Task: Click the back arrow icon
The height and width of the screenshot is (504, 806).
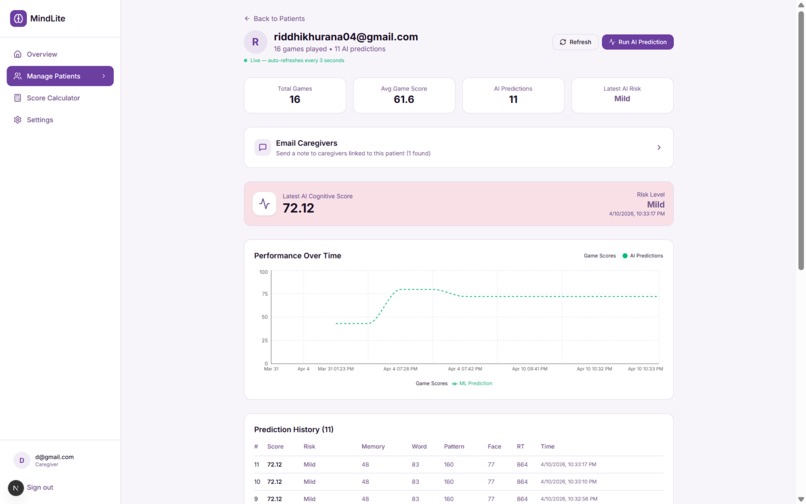Action: coord(247,19)
